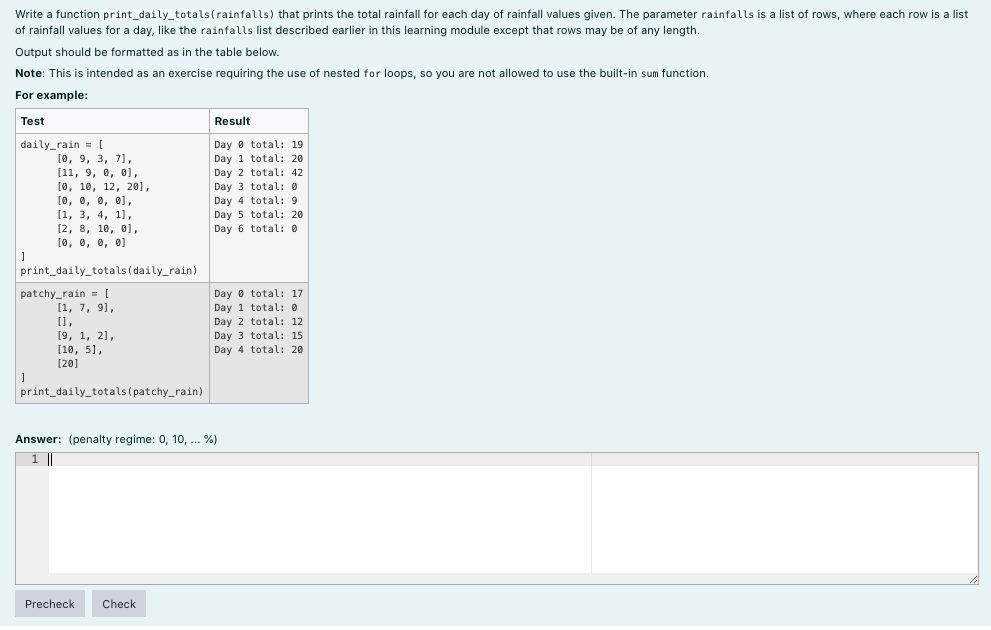
Task: Click the 'Answer:' label above the editor
Action: (39, 439)
